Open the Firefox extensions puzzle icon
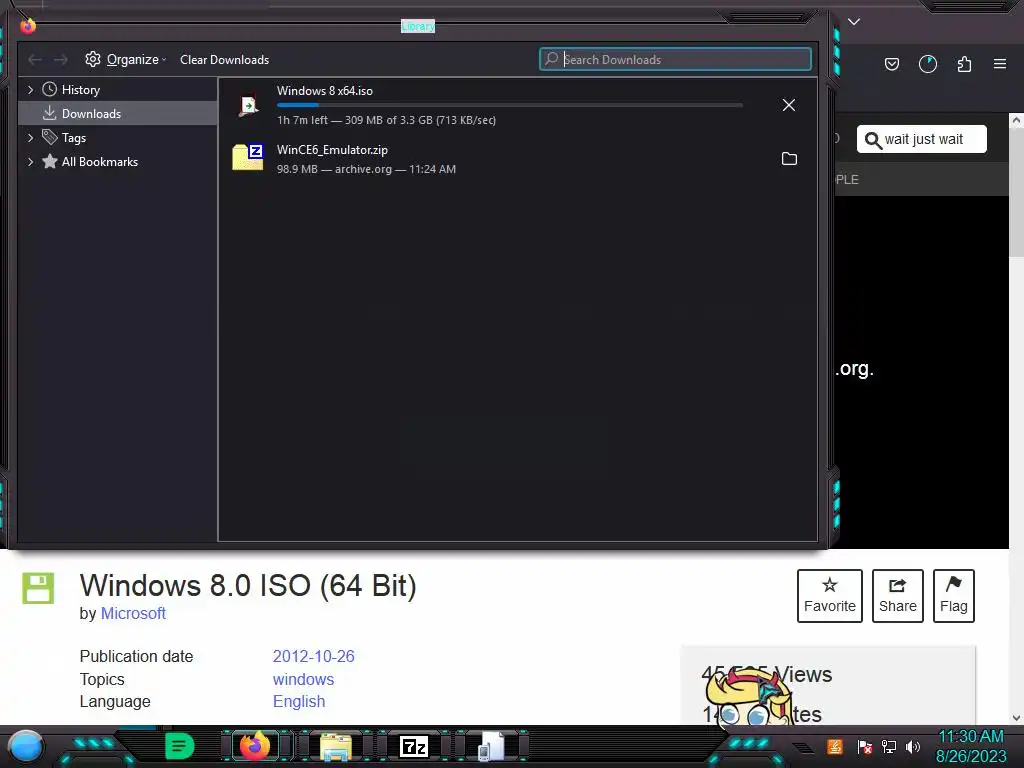The height and width of the screenshot is (768, 1024). 964,64
